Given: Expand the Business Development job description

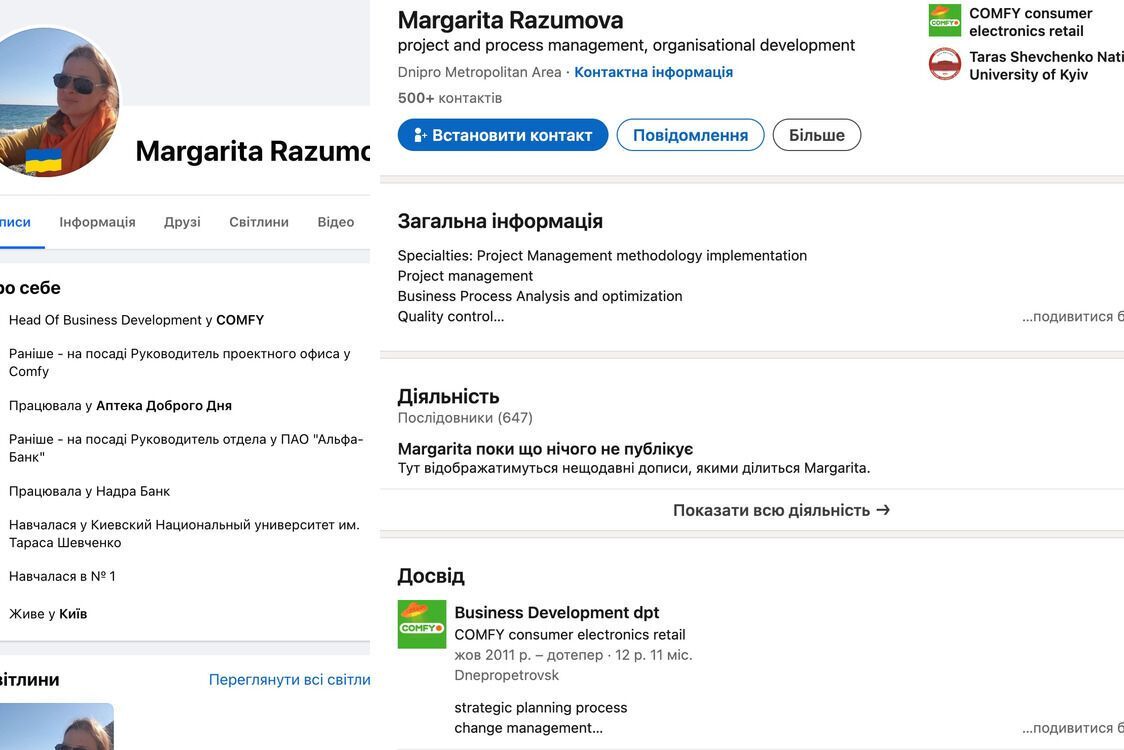Looking at the screenshot, I should point(1072,728).
